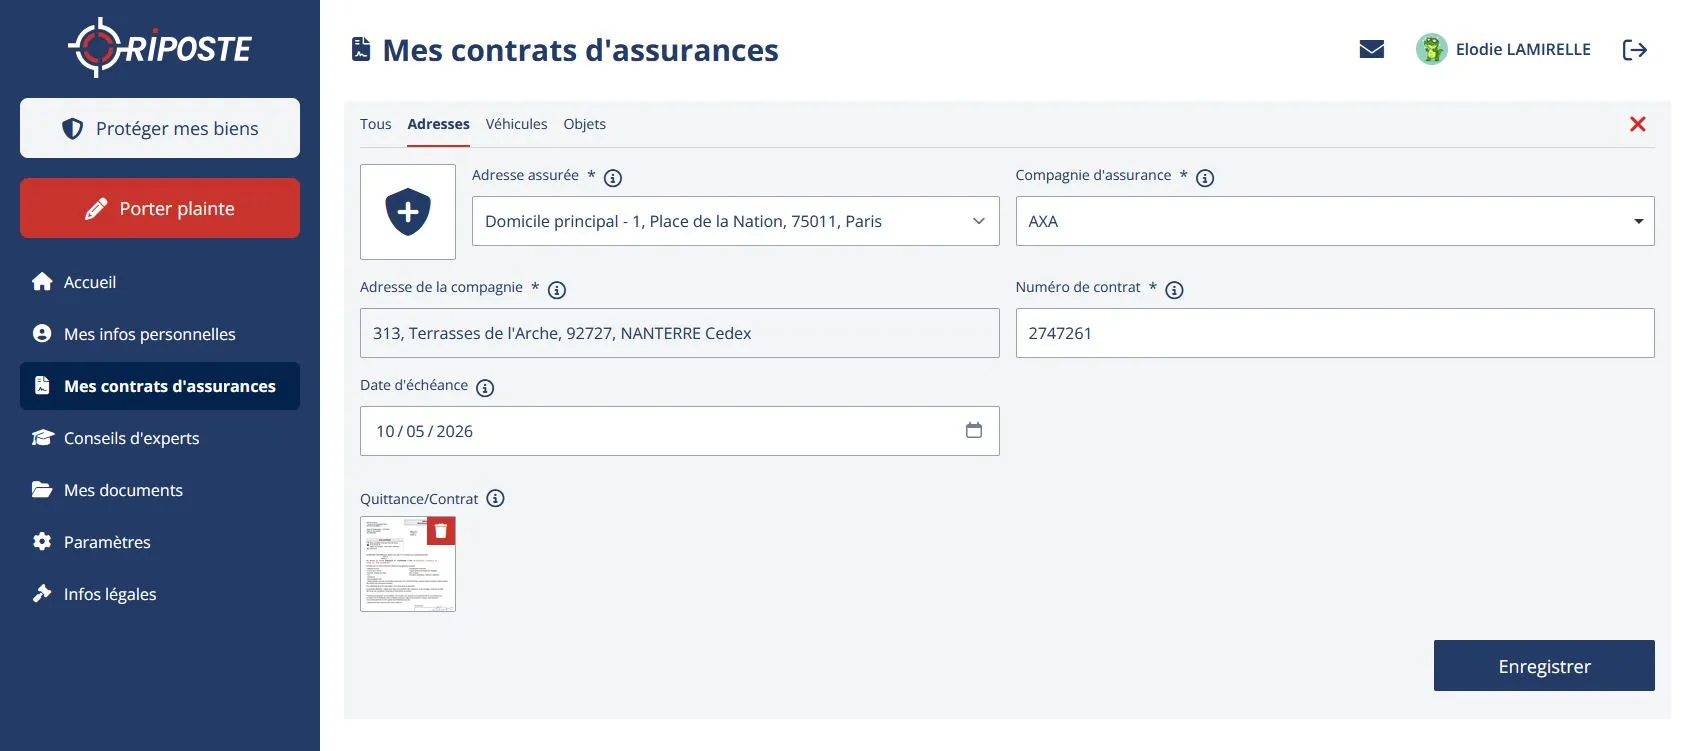Click info icon next to Adresse assurée
This screenshot has height=751, width=1695.
click(x=613, y=178)
